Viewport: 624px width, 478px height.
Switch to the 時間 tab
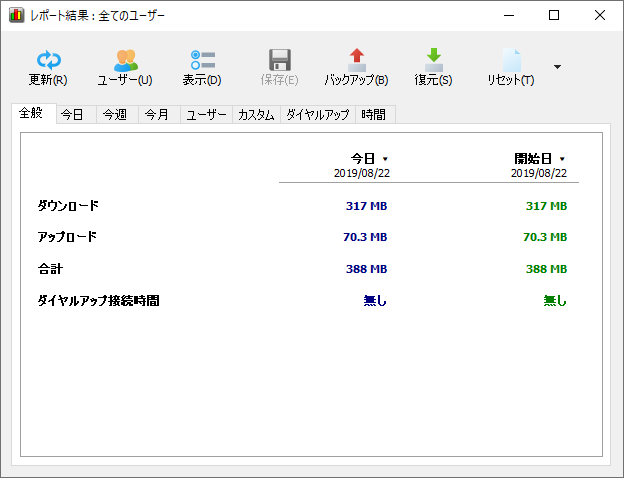374,115
